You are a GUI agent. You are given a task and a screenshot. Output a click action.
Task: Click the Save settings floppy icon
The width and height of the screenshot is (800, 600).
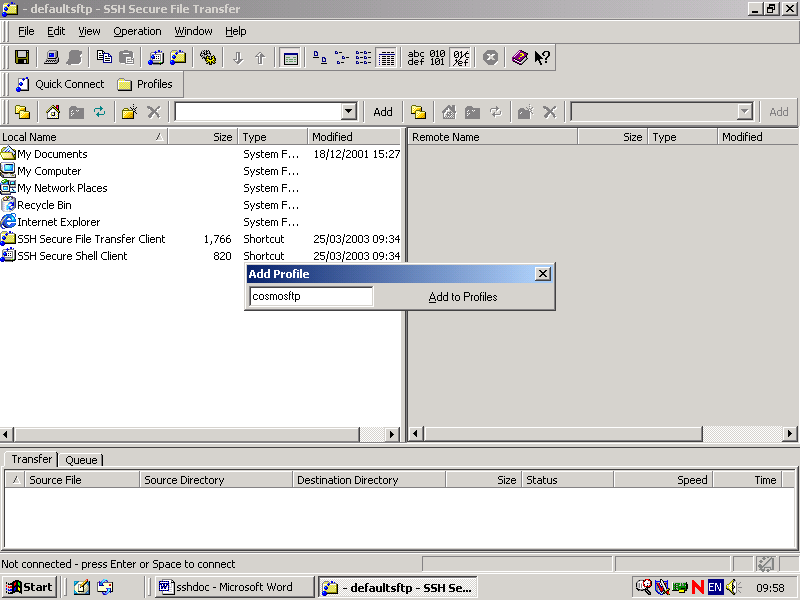tap(21, 58)
